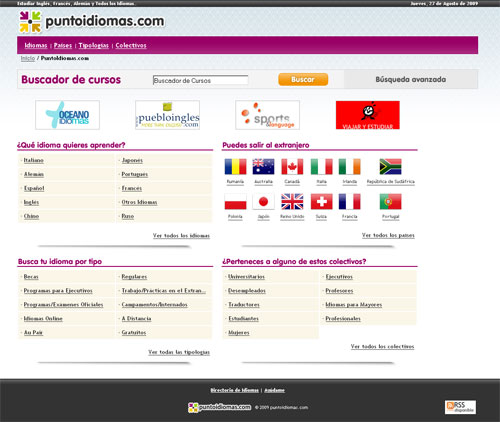Open the Ejecutivos collective link
Screen dimensions: 500x422
pyautogui.click(x=339, y=277)
